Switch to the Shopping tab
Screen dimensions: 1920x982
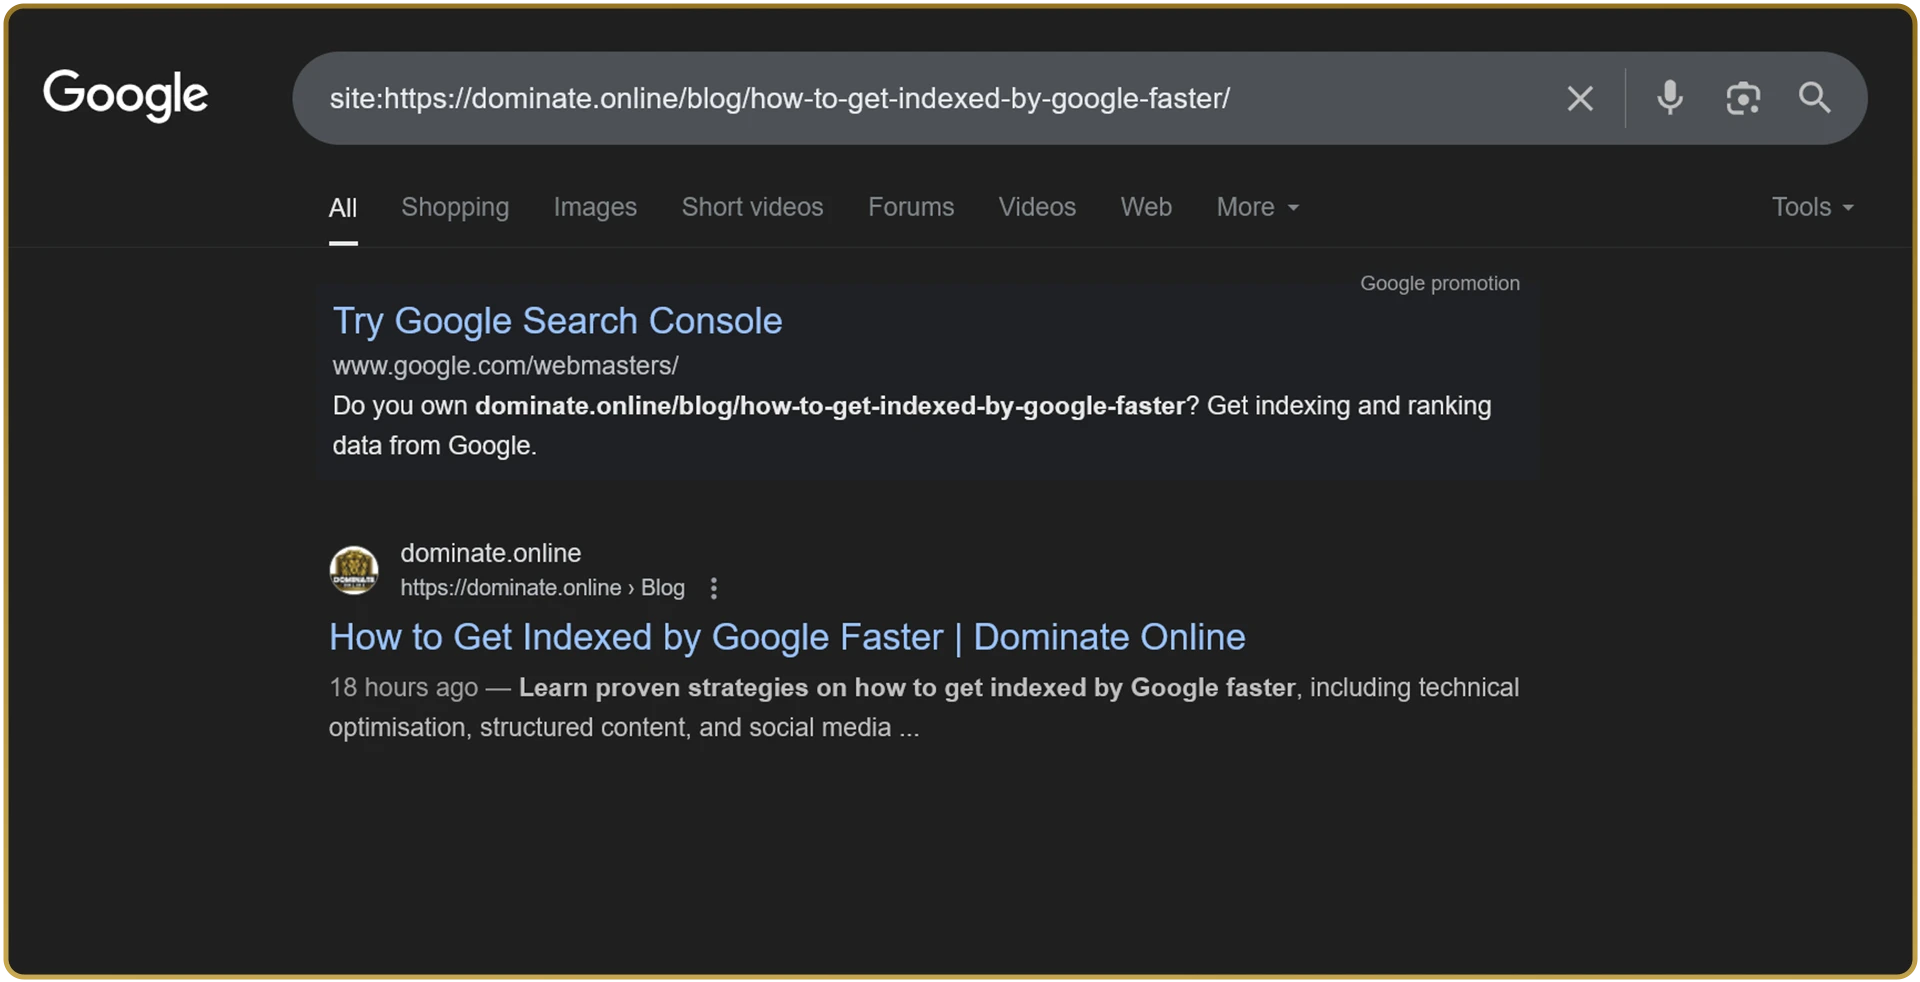[455, 207]
